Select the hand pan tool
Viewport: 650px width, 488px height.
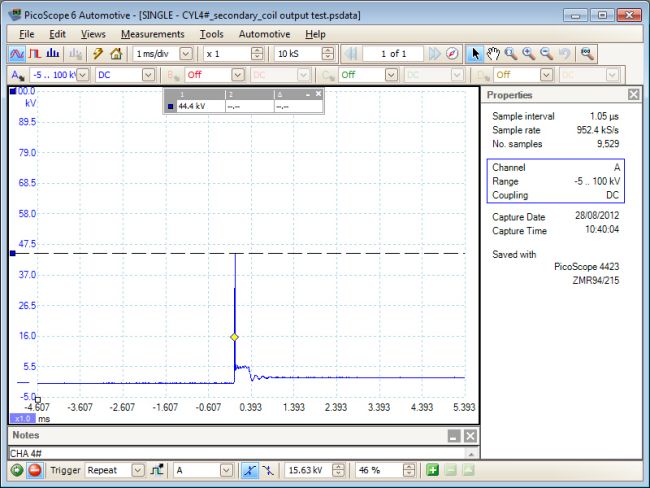pyautogui.click(x=493, y=54)
